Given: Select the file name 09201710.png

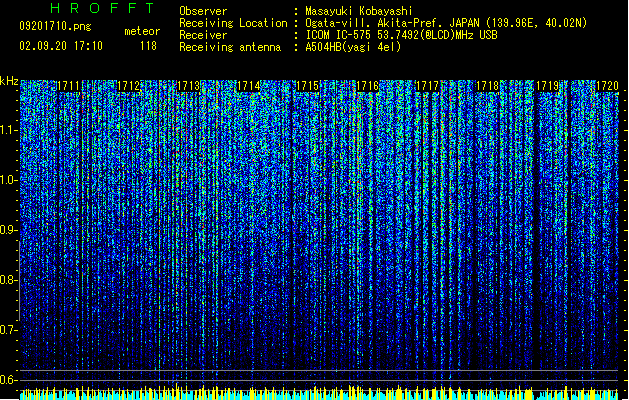Looking at the screenshot, I should (x=55, y=26).
